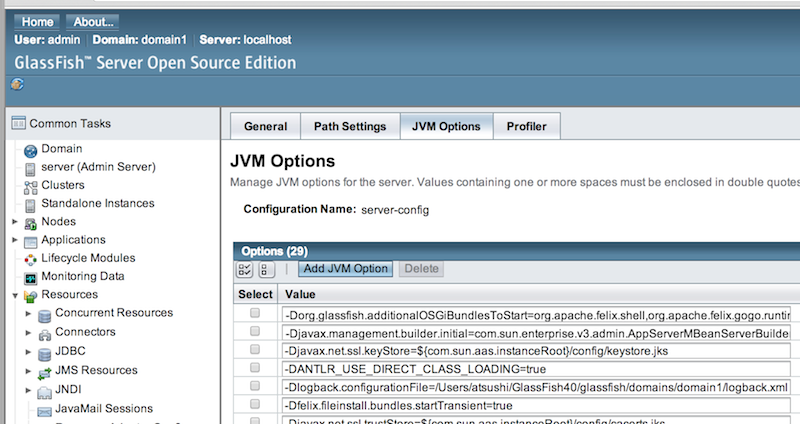Click the Select All rows icon
The image size is (800, 424).
coord(245,269)
